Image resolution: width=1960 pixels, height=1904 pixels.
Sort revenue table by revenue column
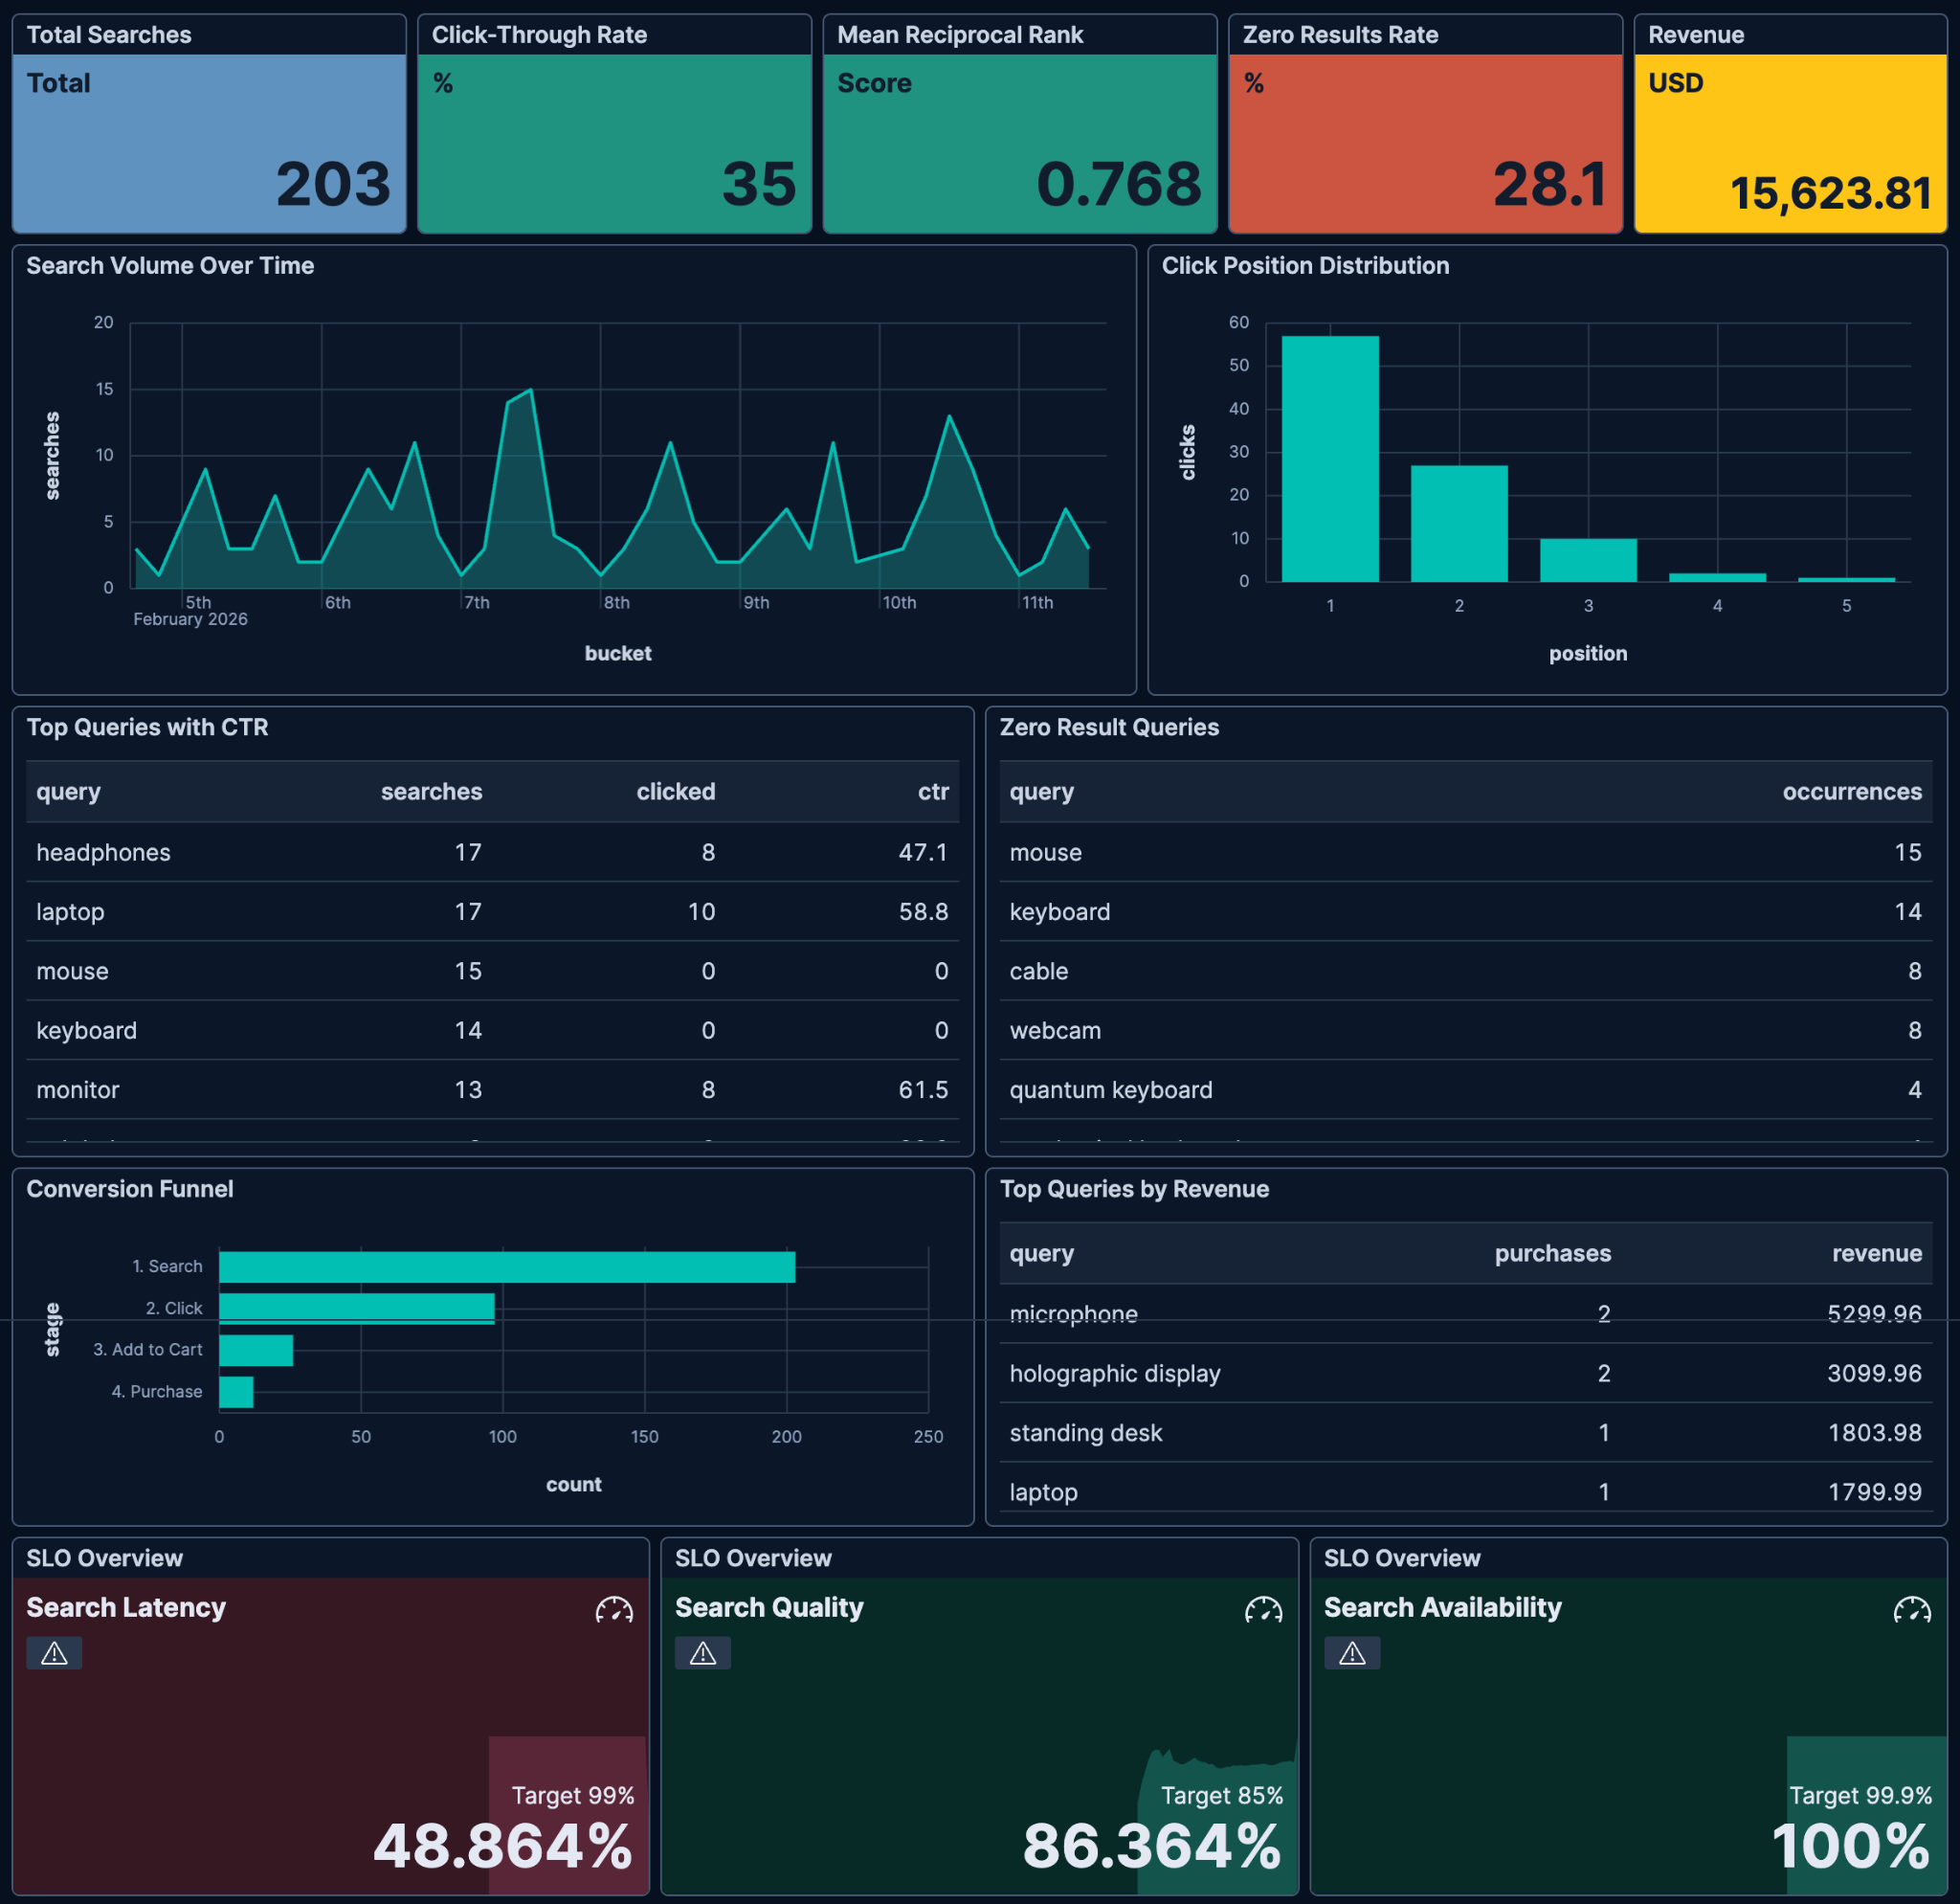pyautogui.click(x=1877, y=1253)
